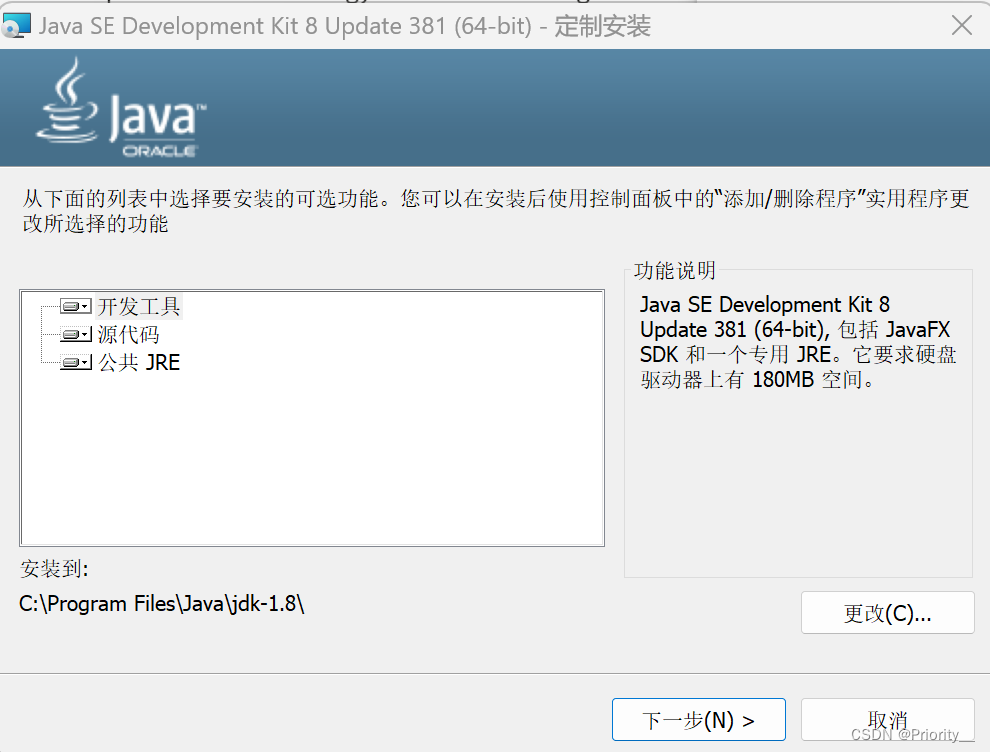Click the install path C:\Program Files\Java\jdk-1.8\
This screenshot has width=990, height=752.
click(x=162, y=604)
